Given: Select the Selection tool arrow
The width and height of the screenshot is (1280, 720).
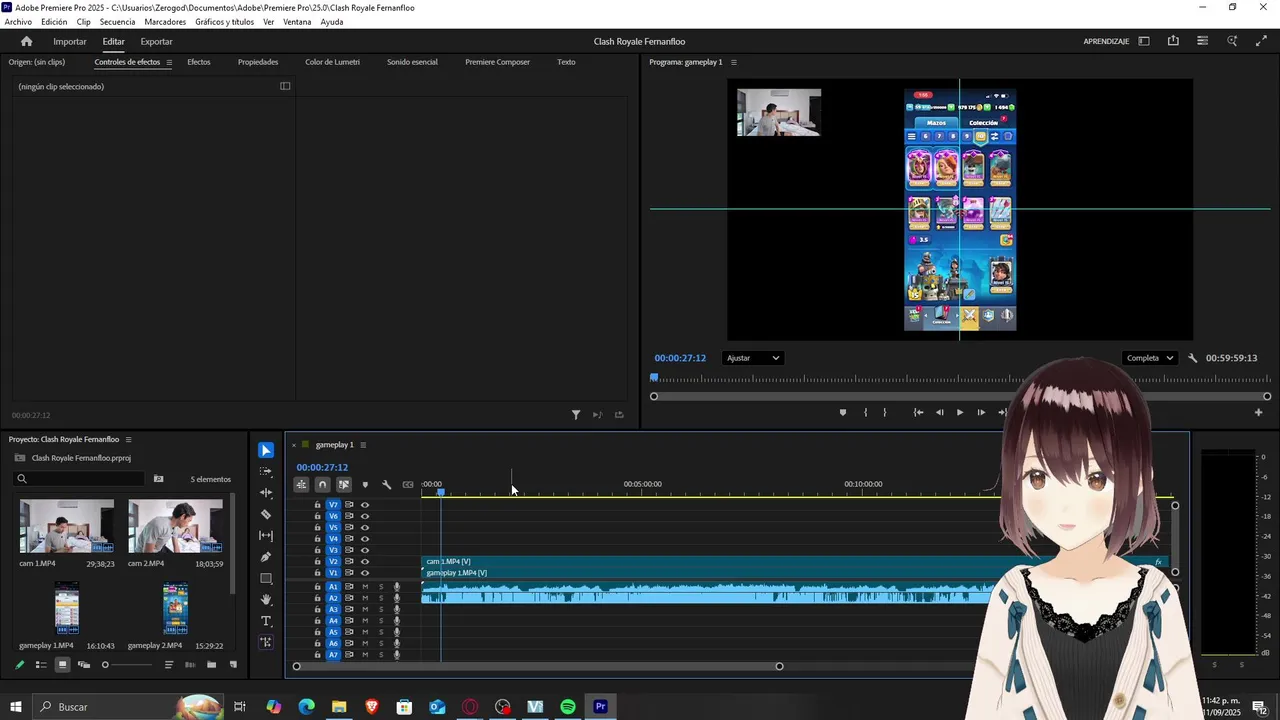Looking at the screenshot, I should pyautogui.click(x=266, y=451).
